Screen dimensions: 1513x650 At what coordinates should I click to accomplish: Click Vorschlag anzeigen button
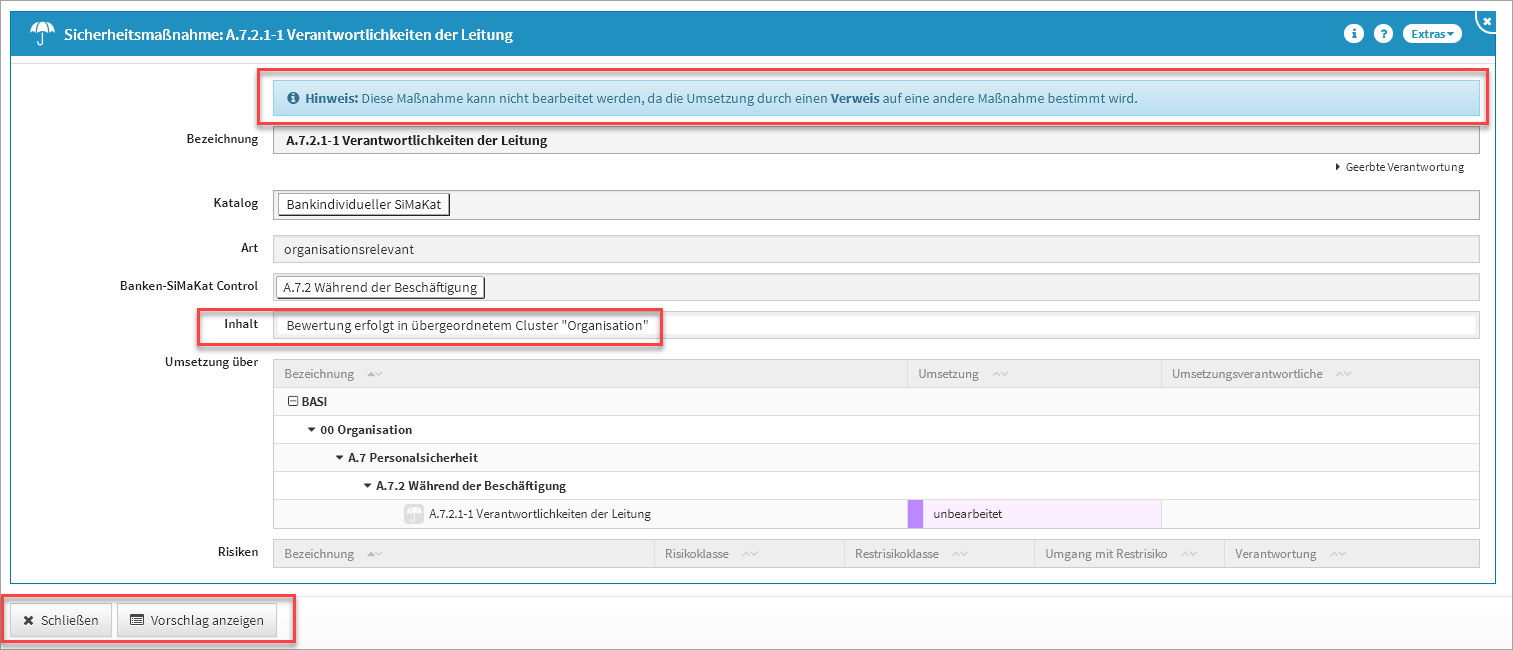(x=197, y=620)
